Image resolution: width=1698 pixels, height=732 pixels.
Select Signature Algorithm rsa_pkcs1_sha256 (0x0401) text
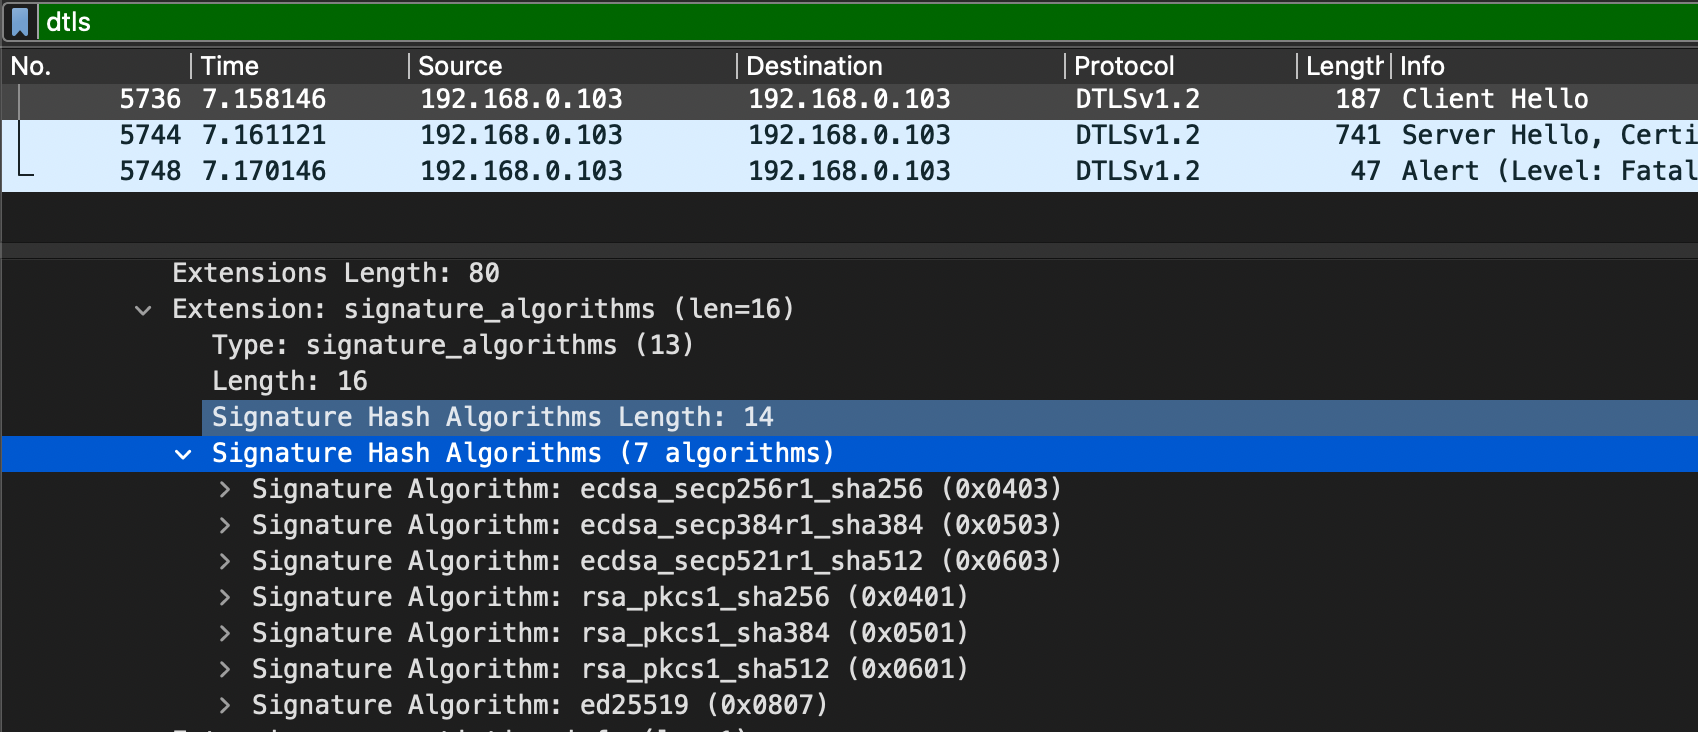pyautogui.click(x=610, y=597)
